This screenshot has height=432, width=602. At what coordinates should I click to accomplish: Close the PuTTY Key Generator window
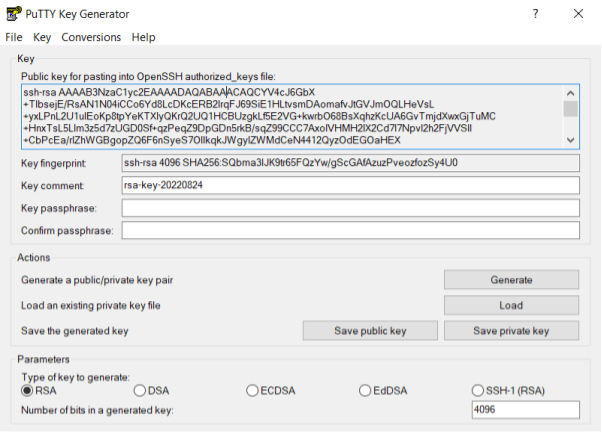579,14
